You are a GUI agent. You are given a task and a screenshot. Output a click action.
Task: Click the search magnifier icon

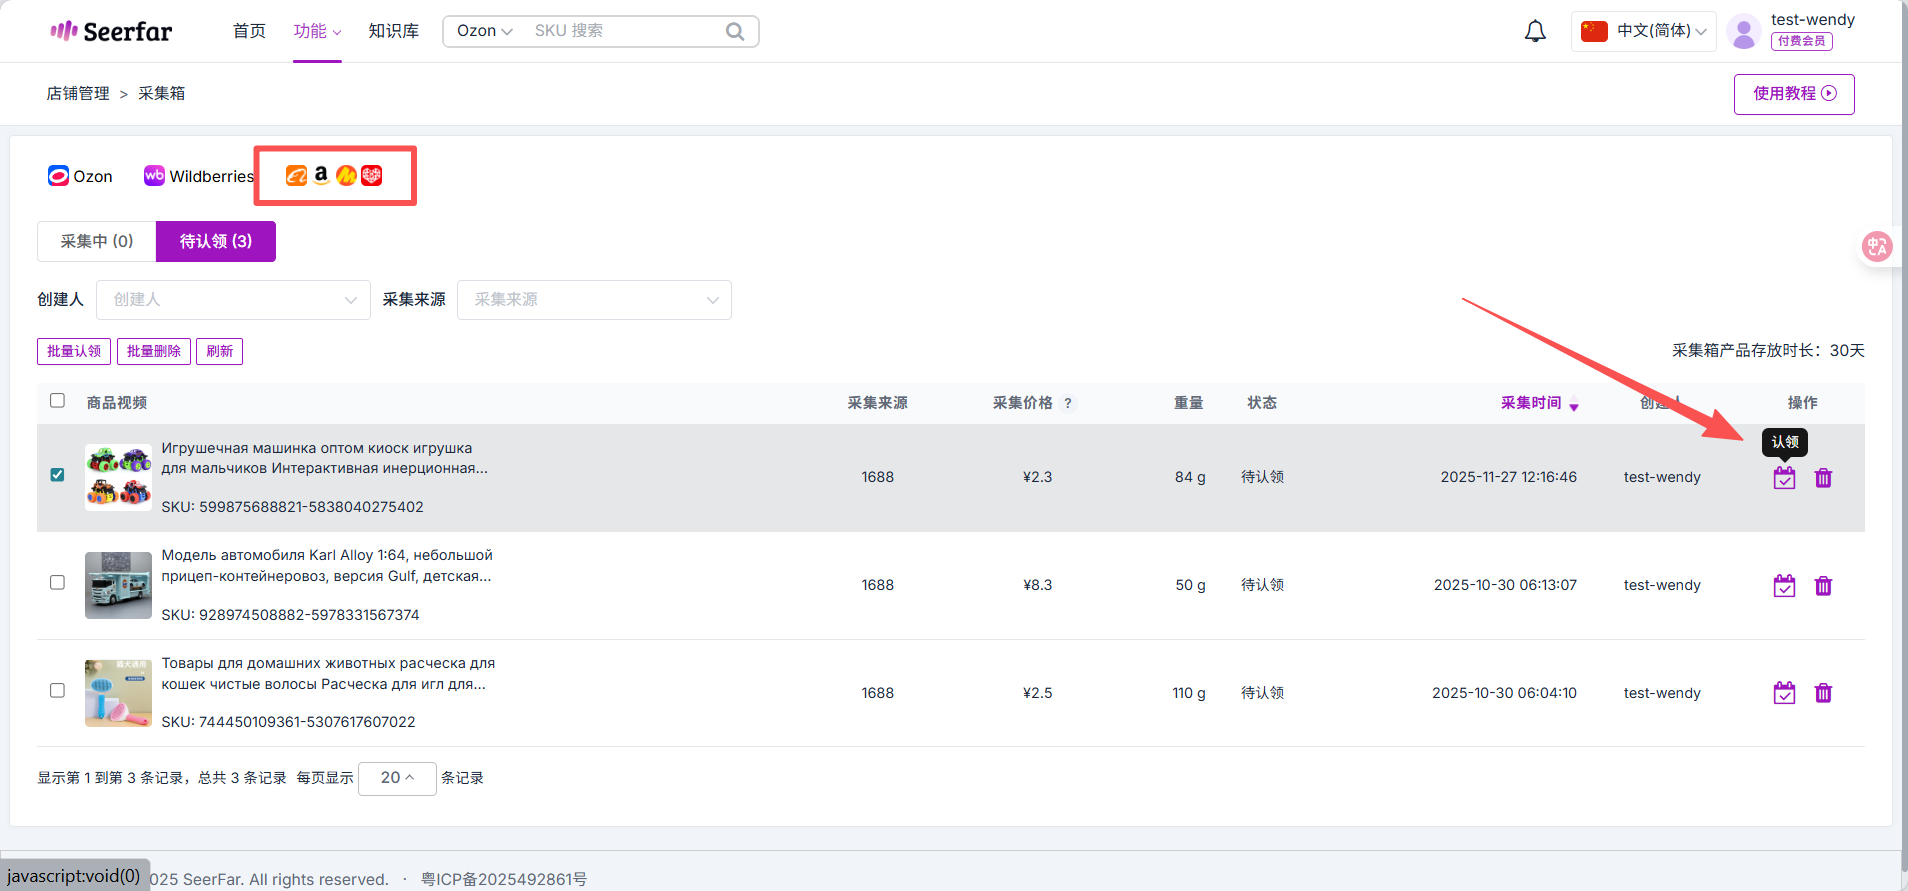[735, 31]
